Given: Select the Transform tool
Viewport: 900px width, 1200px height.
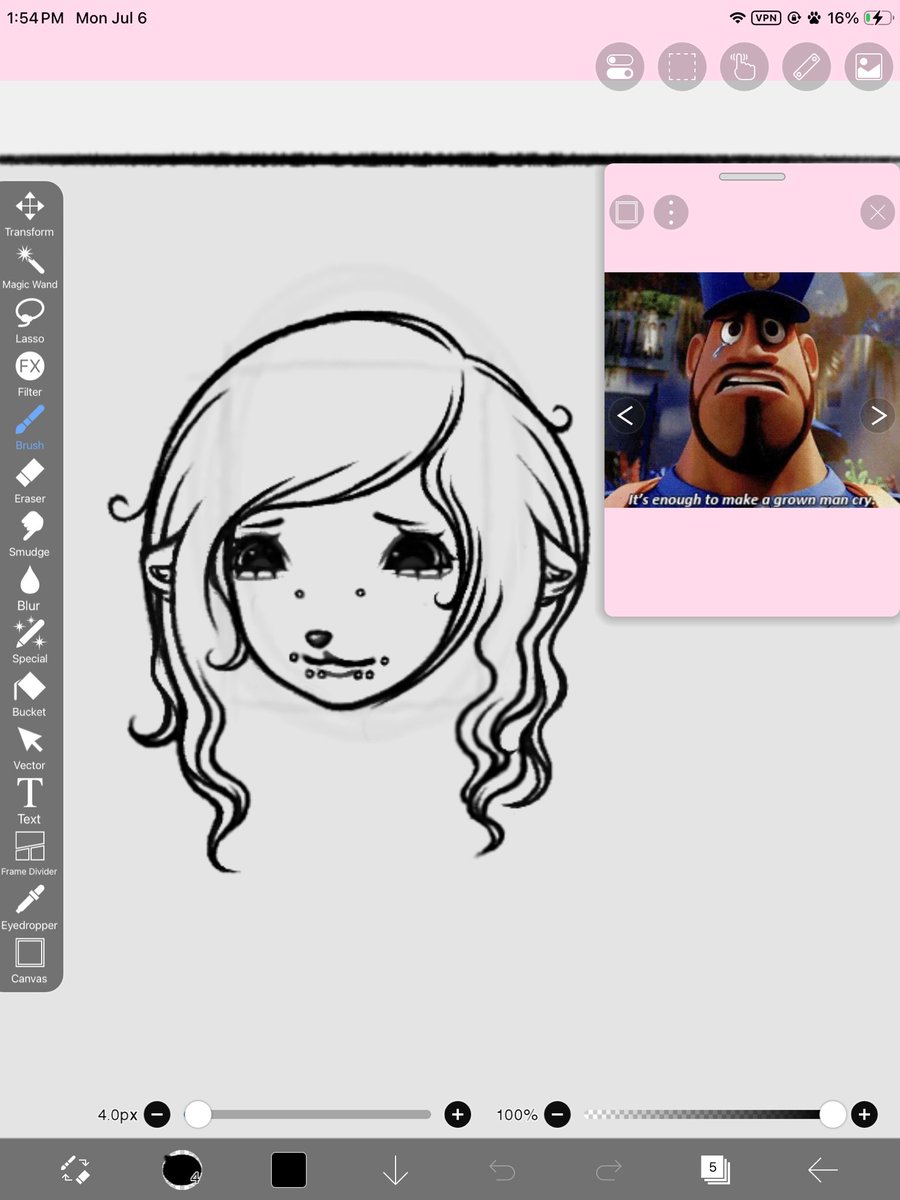Looking at the screenshot, I should click(x=29, y=214).
